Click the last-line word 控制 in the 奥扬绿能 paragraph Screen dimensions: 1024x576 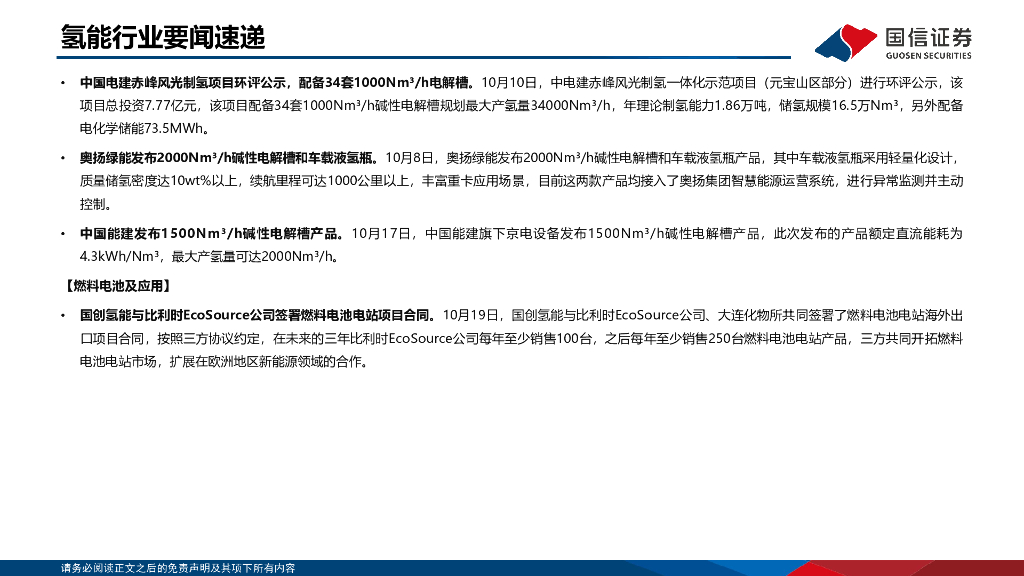click(x=92, y=204)
